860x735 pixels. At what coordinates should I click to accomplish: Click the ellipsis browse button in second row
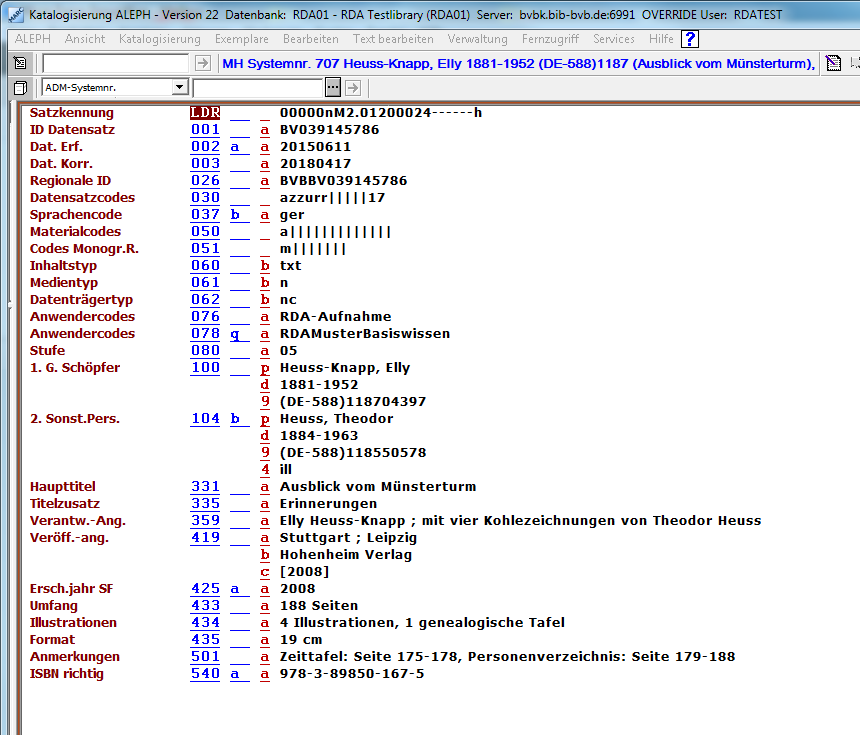pos(333,88)
